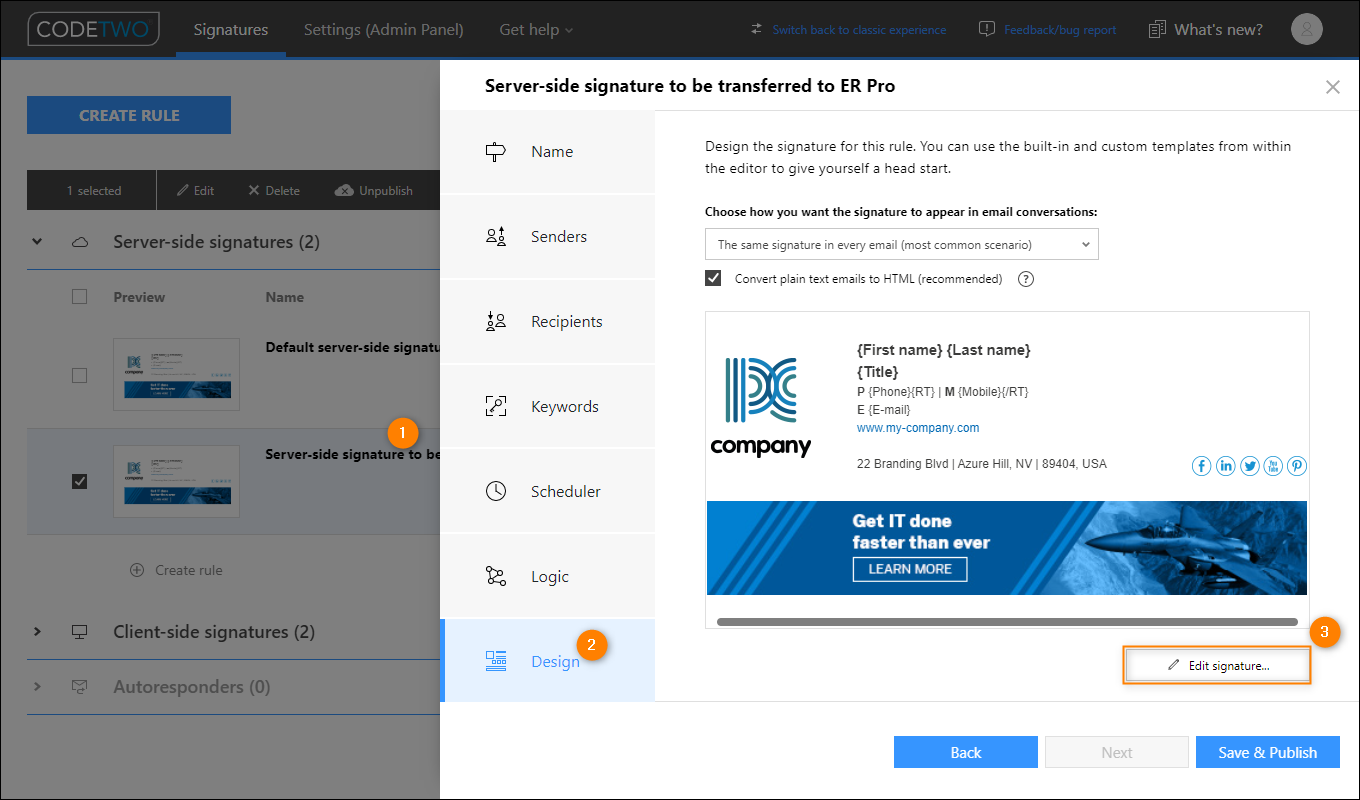The image size is (1360, 800).
Task: Expand the Autoresponders section
Action: 38,687
